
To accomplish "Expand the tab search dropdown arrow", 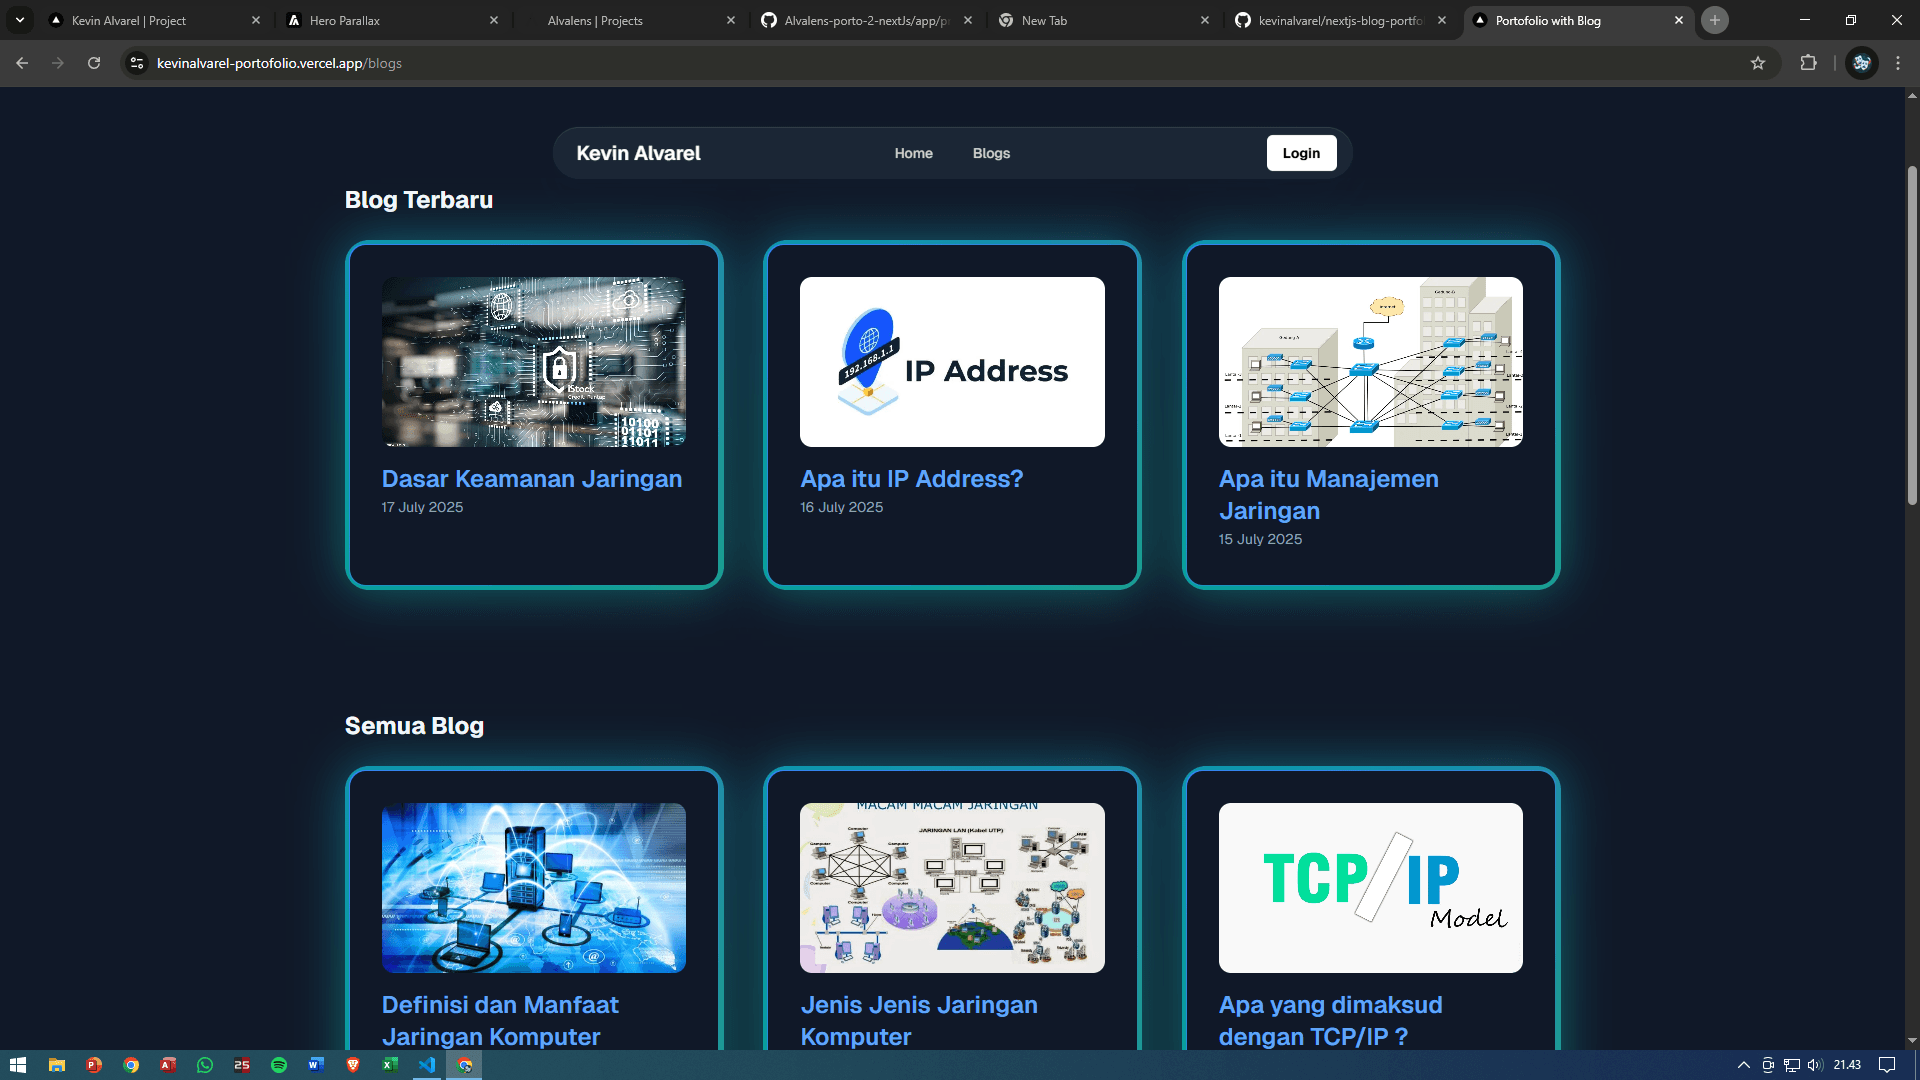I will (x=19, y=20).
